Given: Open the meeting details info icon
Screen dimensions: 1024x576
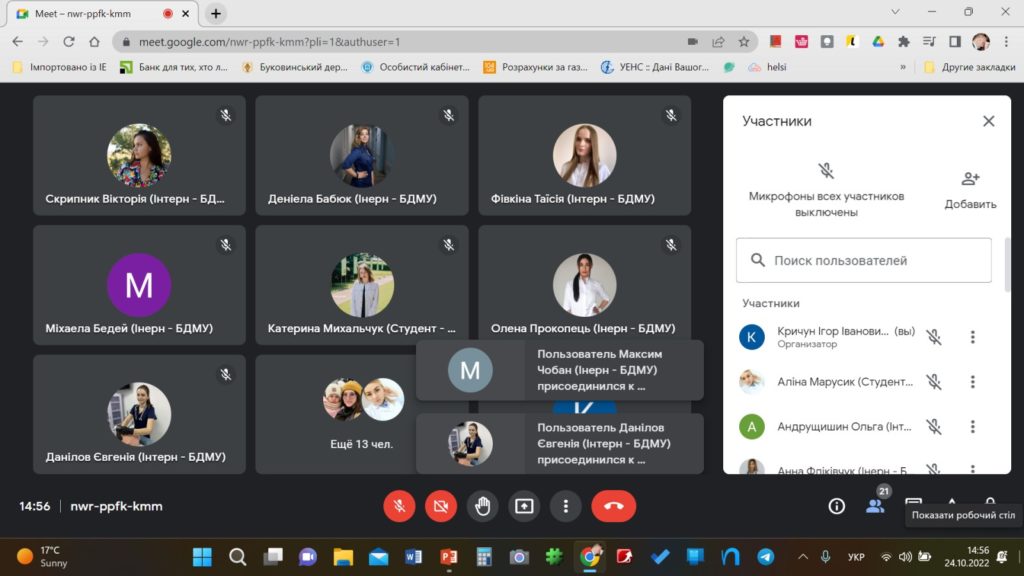Looking at the screenshot, I should tap(837, 506).
